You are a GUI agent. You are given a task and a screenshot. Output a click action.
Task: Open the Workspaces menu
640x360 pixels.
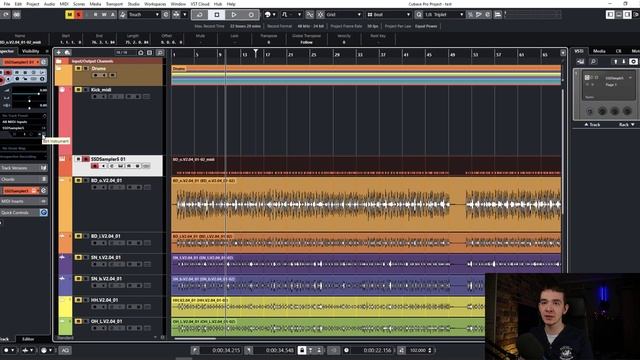point(155,4)
